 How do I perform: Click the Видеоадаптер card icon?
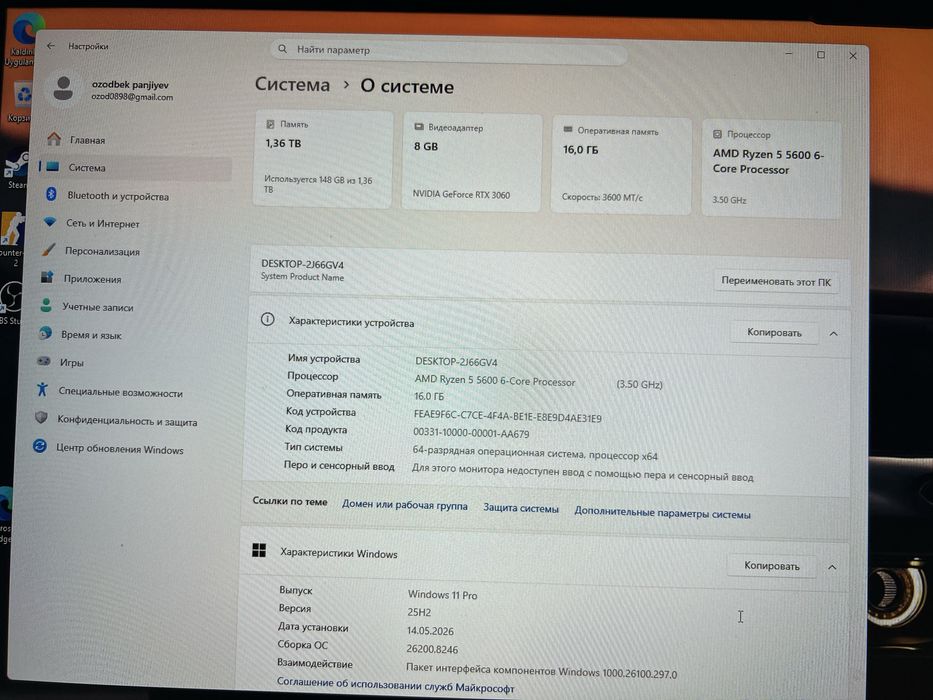tap(419, 127)
